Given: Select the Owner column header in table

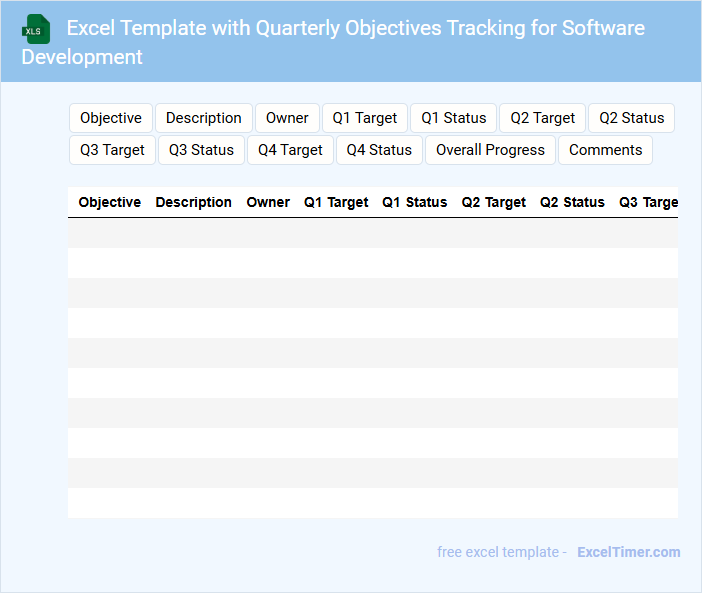Looking at the screenshot, I should click(x=268, y=202).
